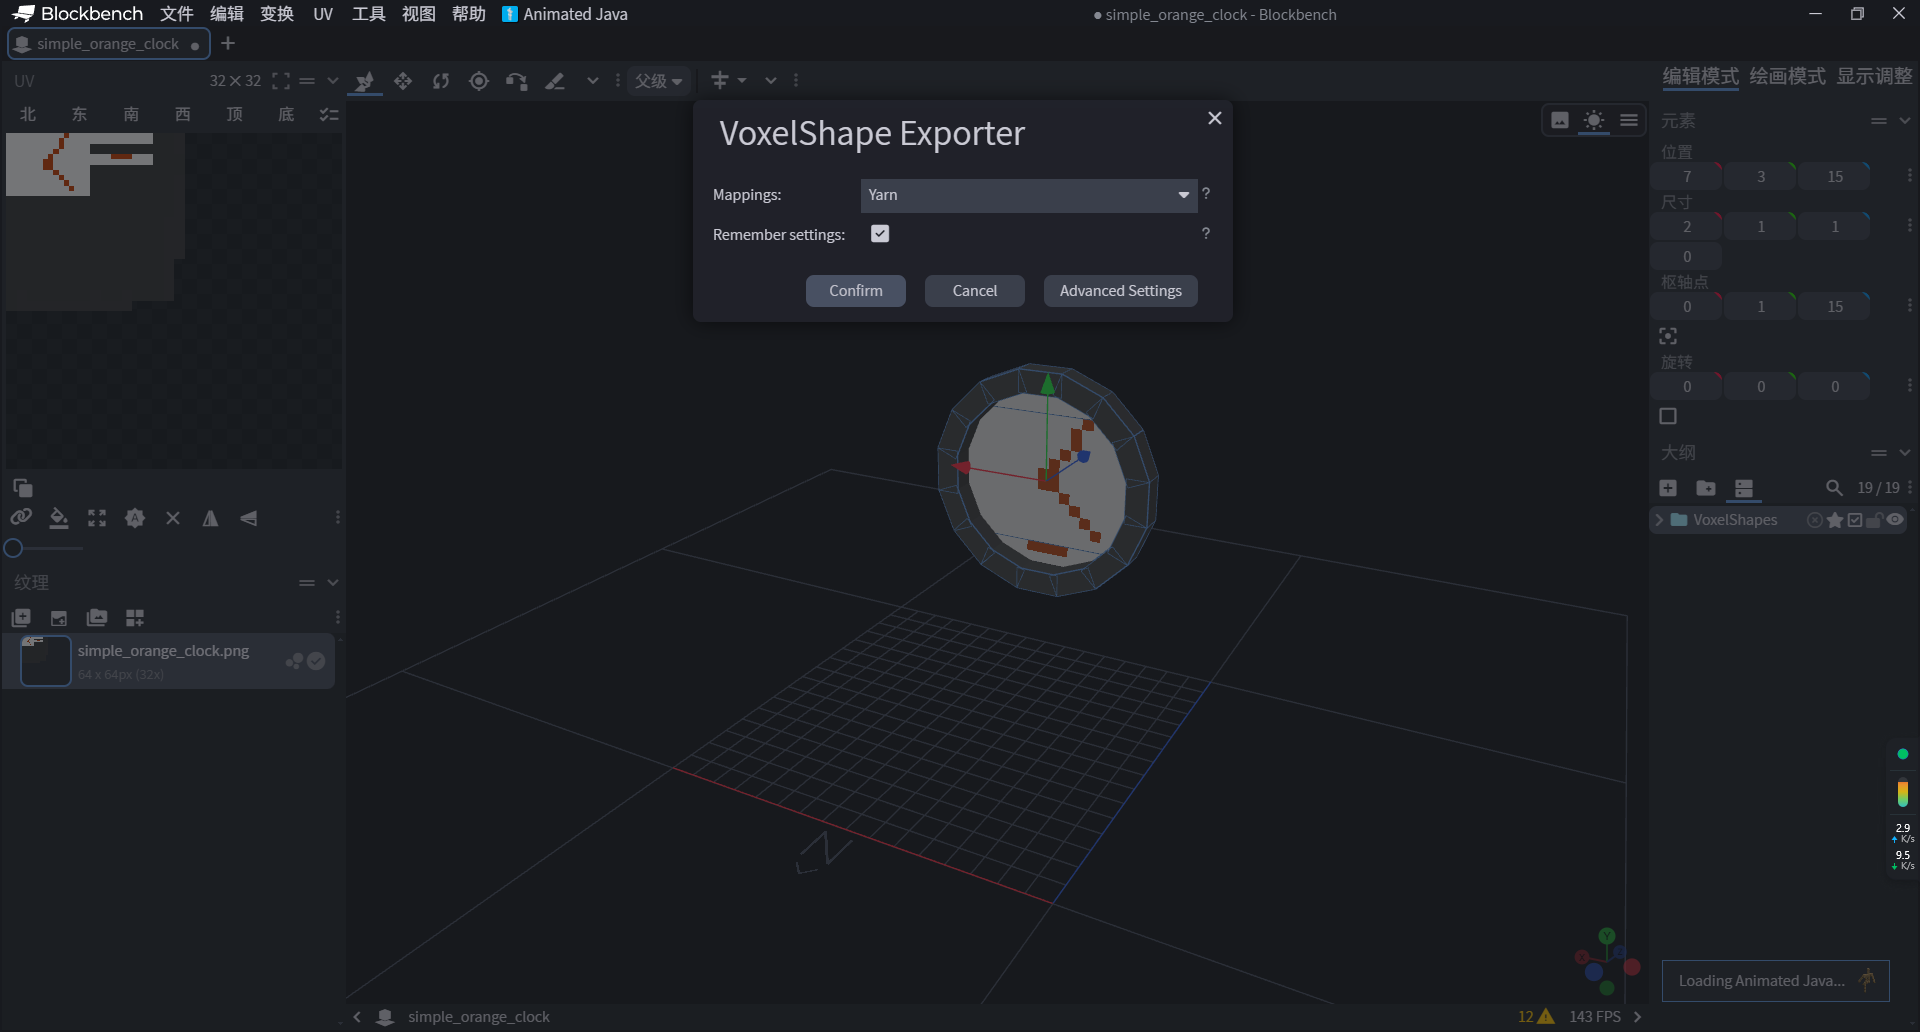Select the Rotate tool in toolbar

click(x=441, y=81)
